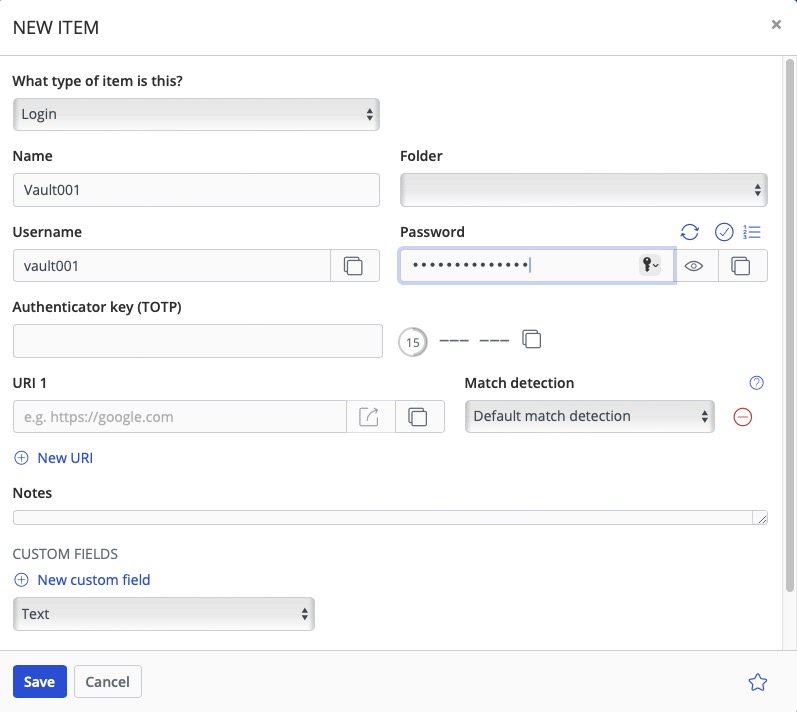Image resolution: width=797 pixels, height=712 pixels.
Task: Click the Cancel button
Action: 108,682
